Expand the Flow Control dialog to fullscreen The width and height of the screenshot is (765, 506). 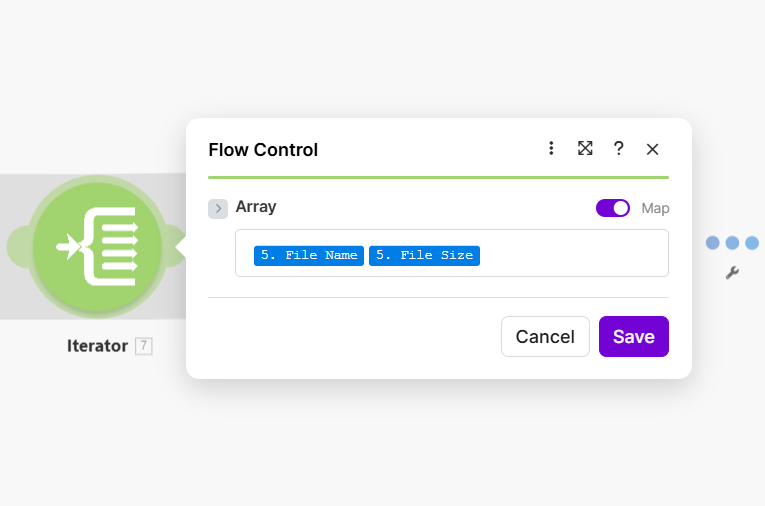point(585,149)
